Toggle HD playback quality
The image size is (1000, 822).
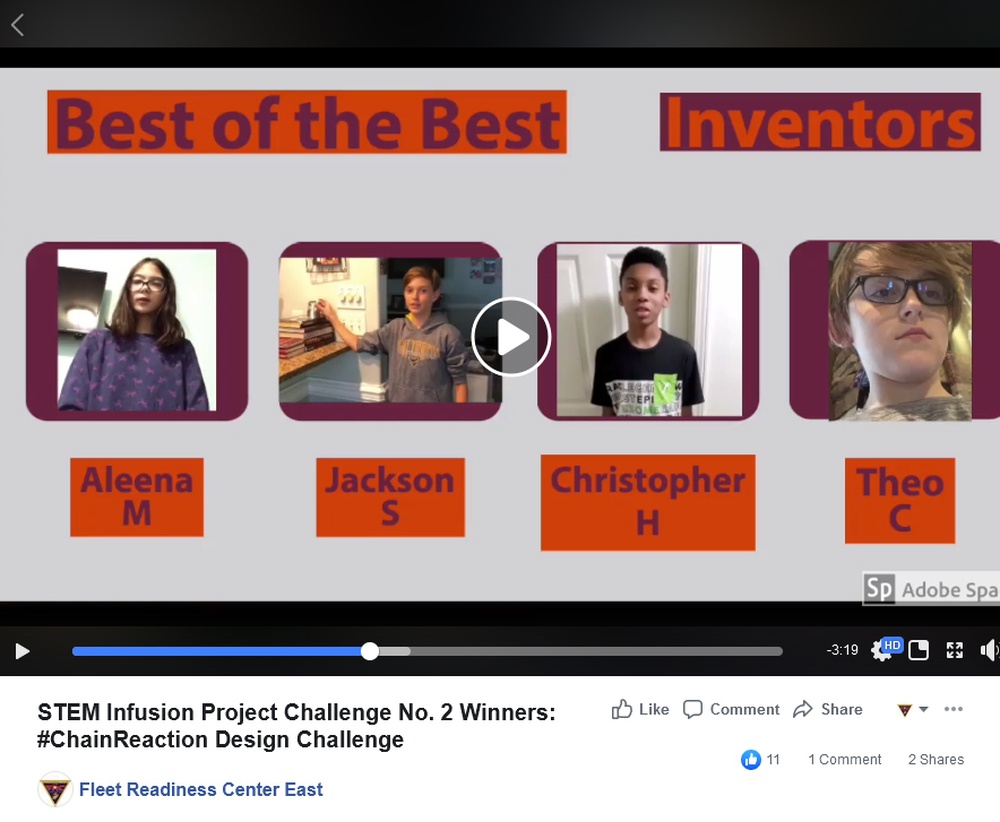[893, 643]
